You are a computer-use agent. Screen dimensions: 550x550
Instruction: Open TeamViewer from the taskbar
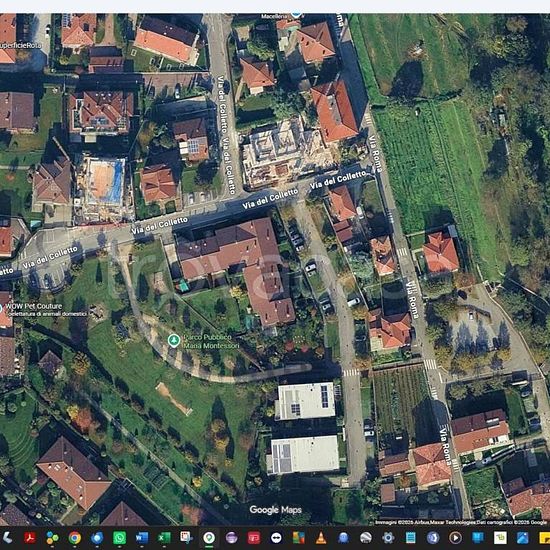coord(276,538)
